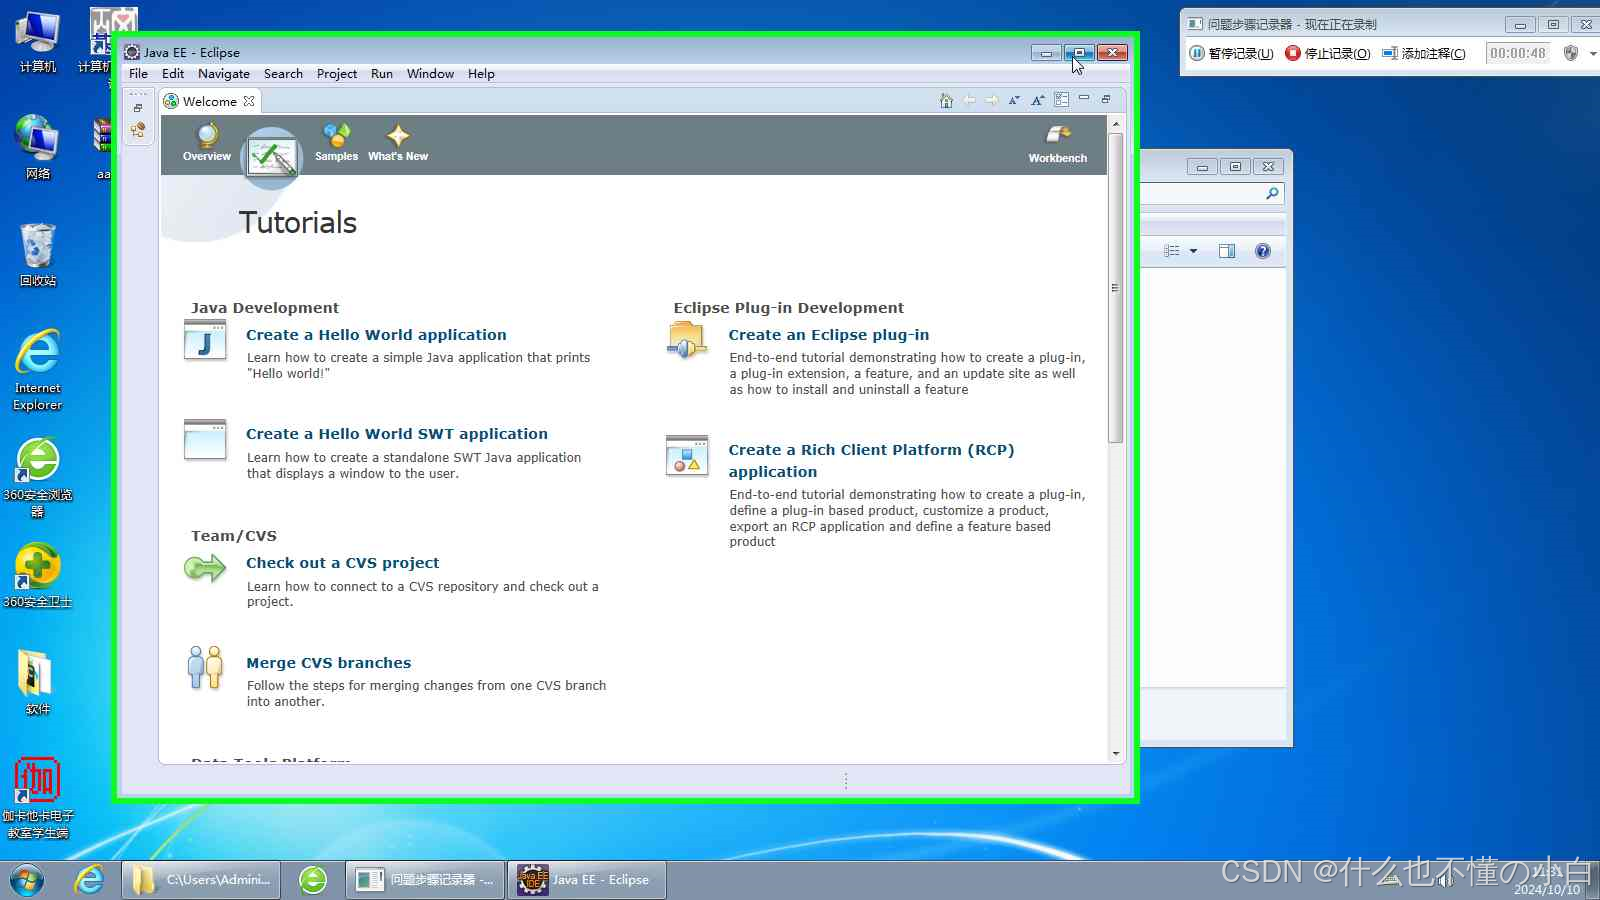Switch to Java EE - Eclipse taskbar button

click(586, 880)
